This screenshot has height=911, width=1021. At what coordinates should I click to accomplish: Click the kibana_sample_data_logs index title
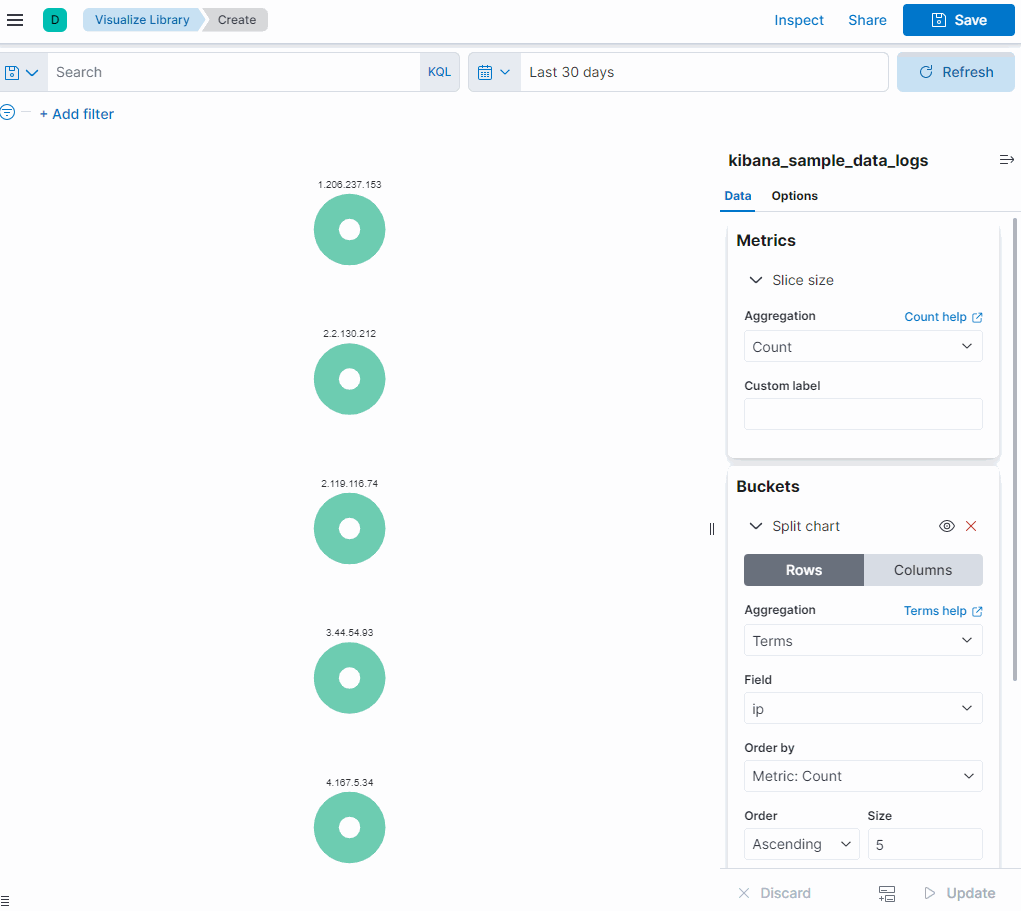coord(828,161)
